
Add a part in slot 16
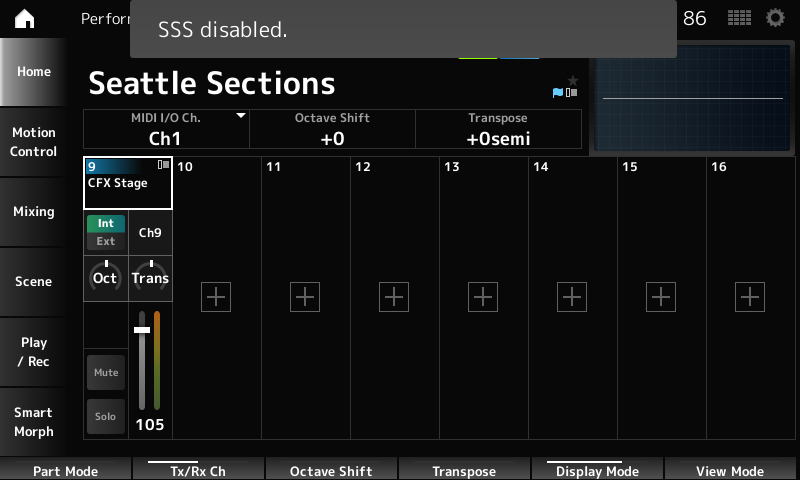(750, 296)
